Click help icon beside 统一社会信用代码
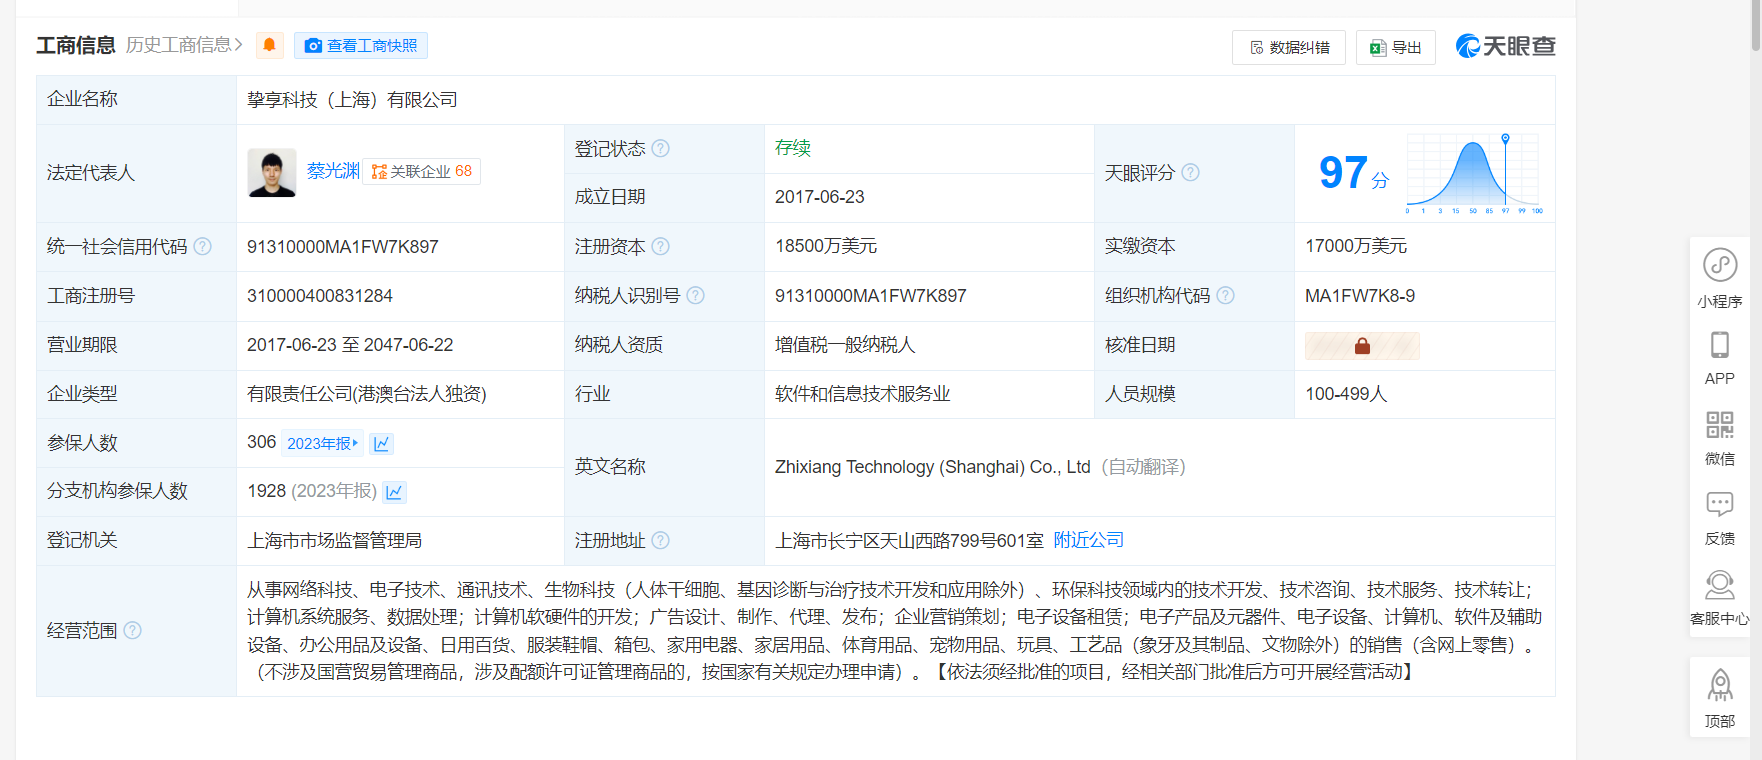 pyautogui.click(x=202, y=246)
